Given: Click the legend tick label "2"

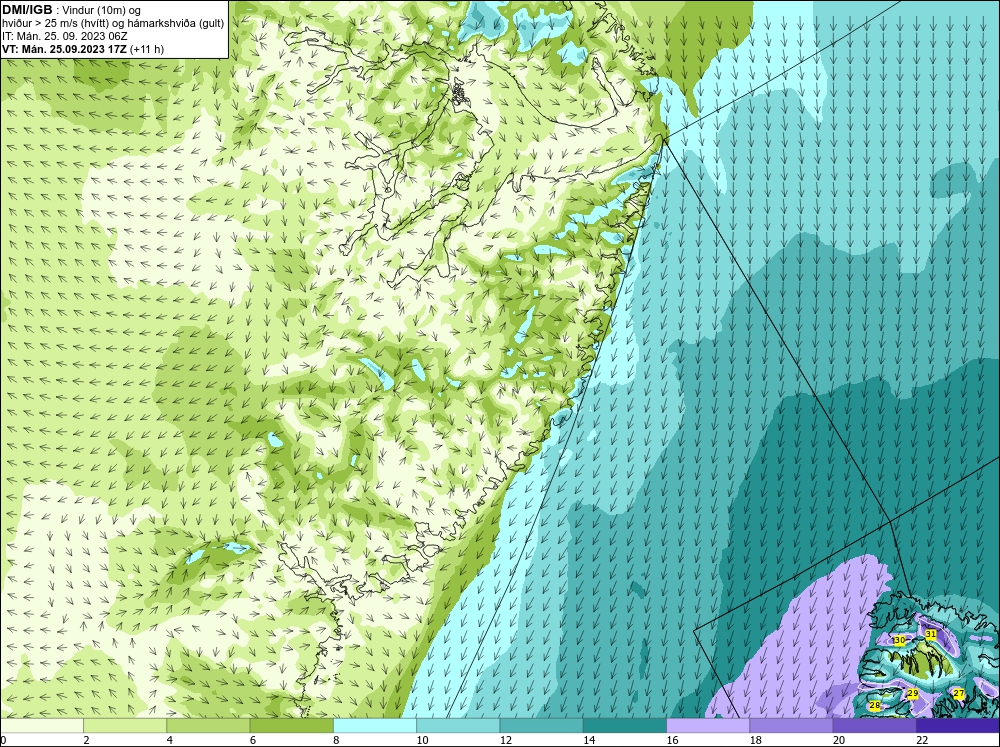Looking at the screenshot, I should (x=86, y=740).
